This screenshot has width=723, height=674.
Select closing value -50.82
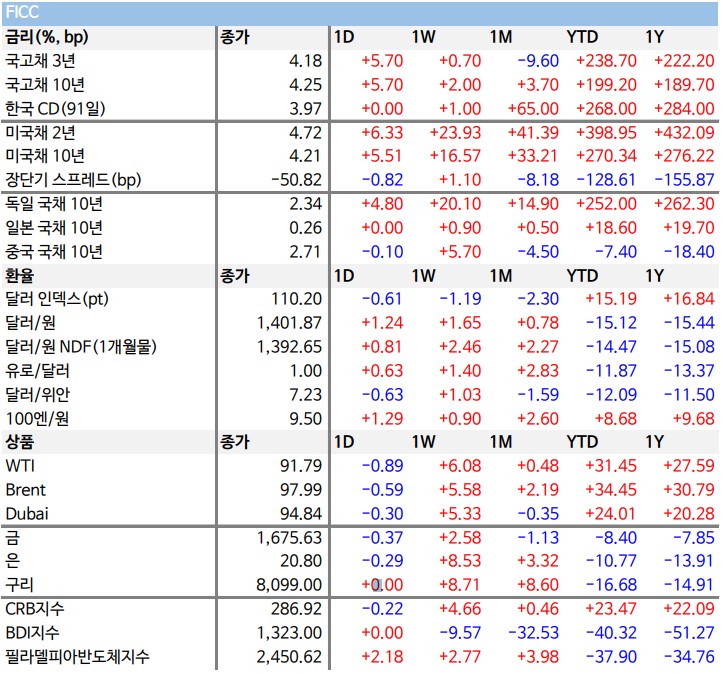click(296, 180)
